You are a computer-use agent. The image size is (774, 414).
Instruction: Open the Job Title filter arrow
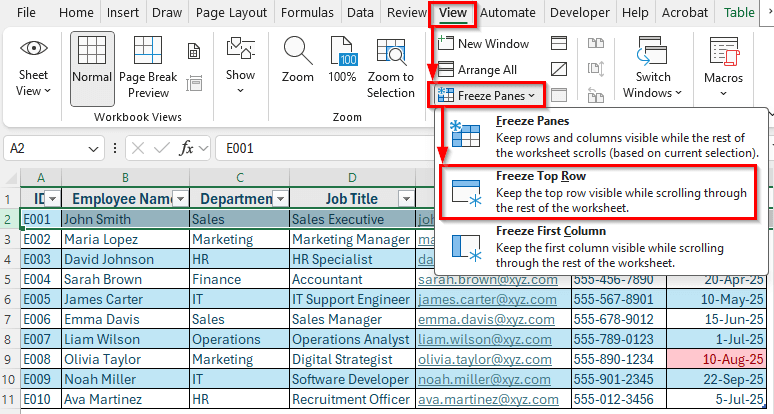pyautogui.click(x=406, y=199)
